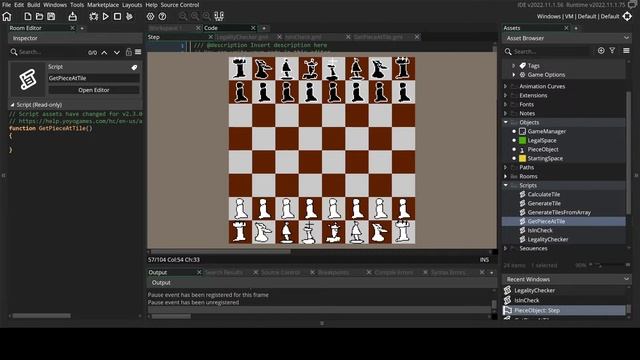The image size is (640, 360).
Task: Collapse the Script (Read-only) section
Action: [x=12, y=104]
